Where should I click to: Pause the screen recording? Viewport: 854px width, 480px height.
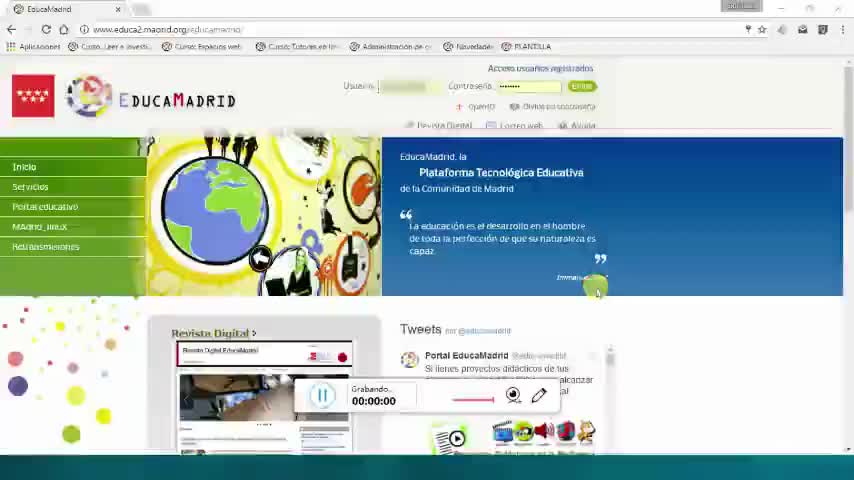click(322, 396)
